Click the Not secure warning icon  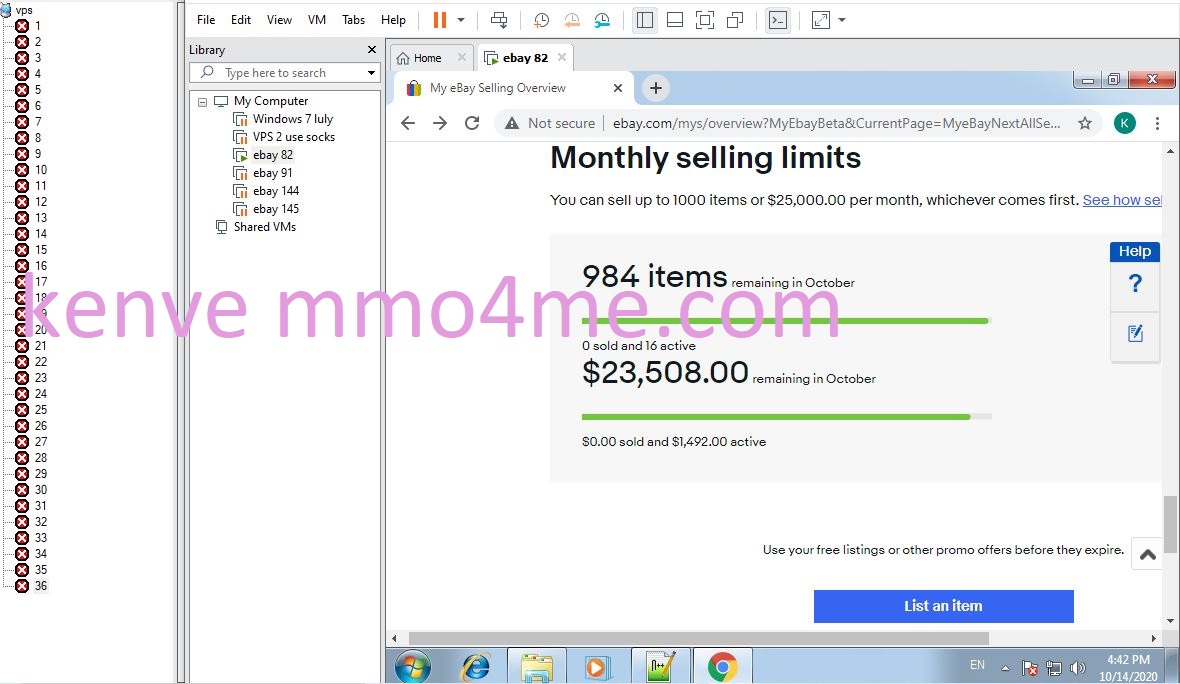[x=512, y=123]
